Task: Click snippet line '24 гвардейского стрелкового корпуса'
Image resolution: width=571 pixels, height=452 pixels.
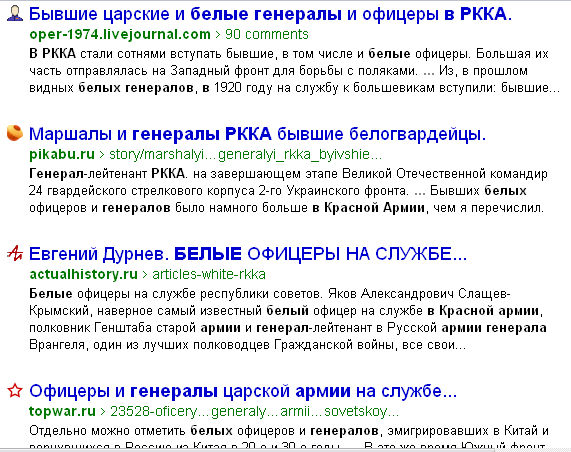Action: coord(278,190)
